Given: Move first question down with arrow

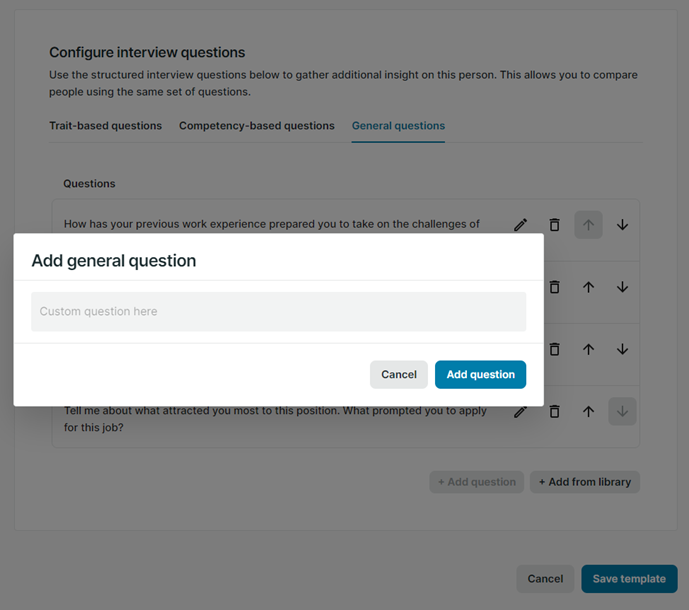Looking at the screenshot, I should [622, 225].
